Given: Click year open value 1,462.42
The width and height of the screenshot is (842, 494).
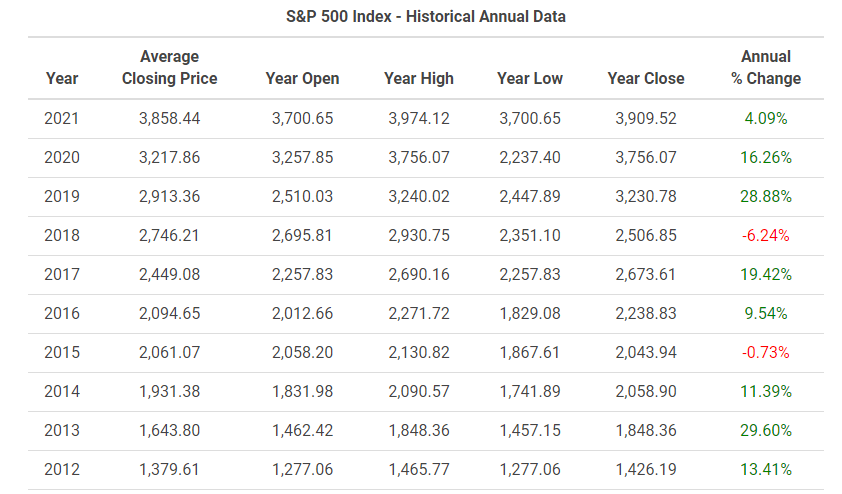Looking at the screenshot, I should tap(302, 431).
